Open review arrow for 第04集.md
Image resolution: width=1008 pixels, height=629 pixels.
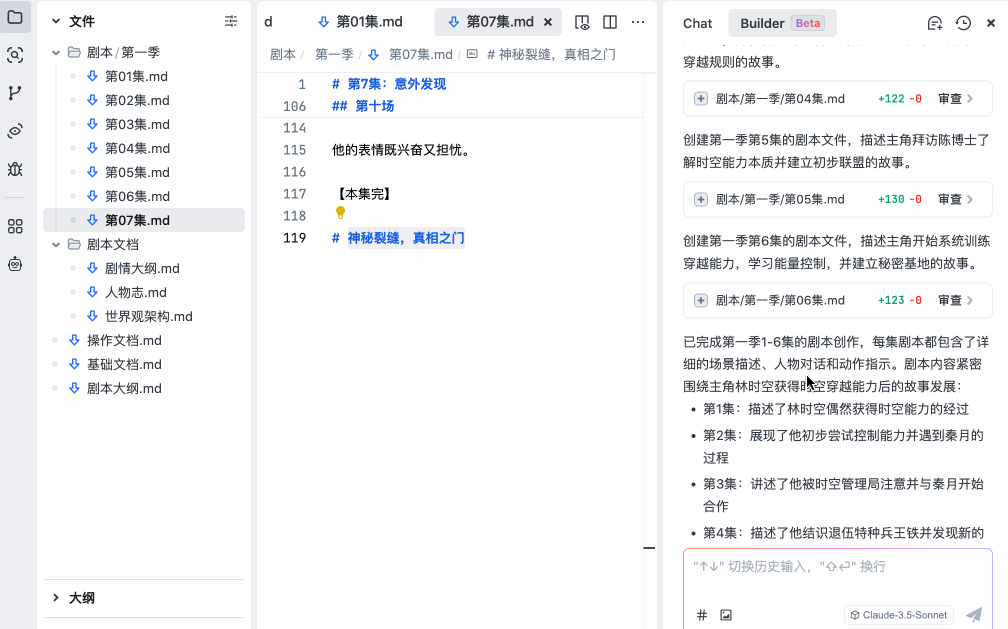(970, 98)
